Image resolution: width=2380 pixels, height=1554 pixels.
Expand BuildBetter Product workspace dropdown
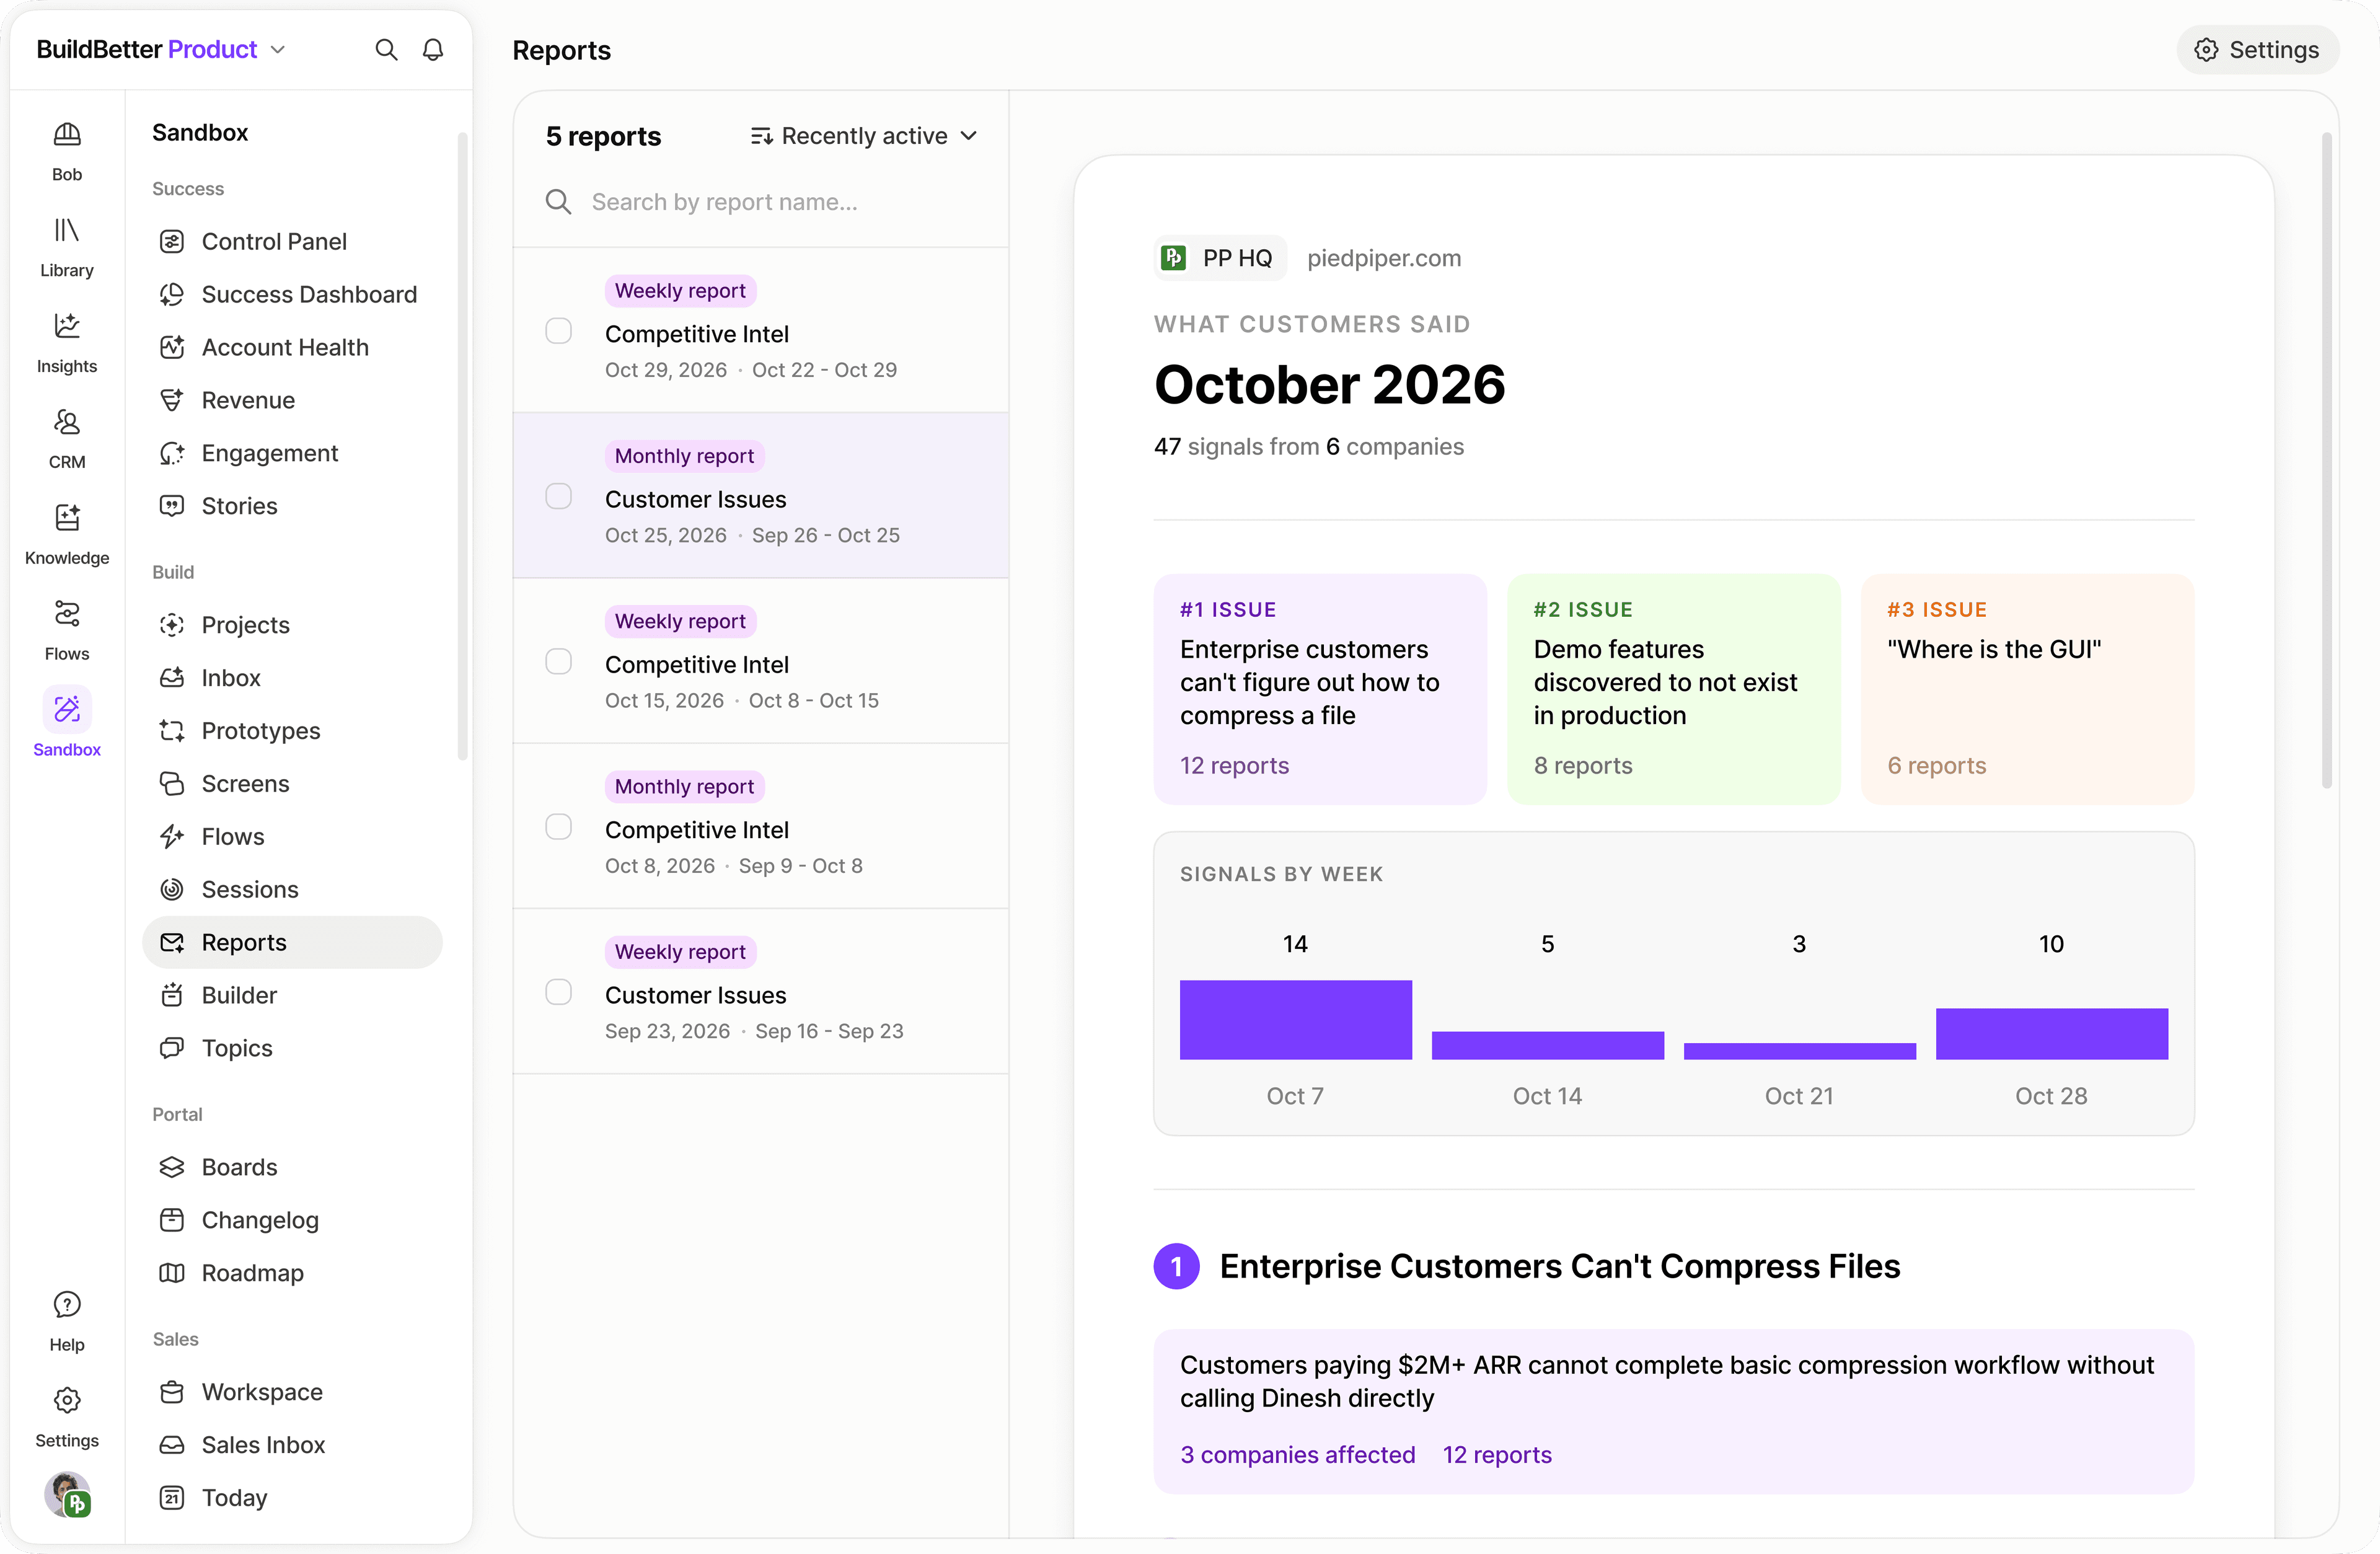[x=161, y=50]
